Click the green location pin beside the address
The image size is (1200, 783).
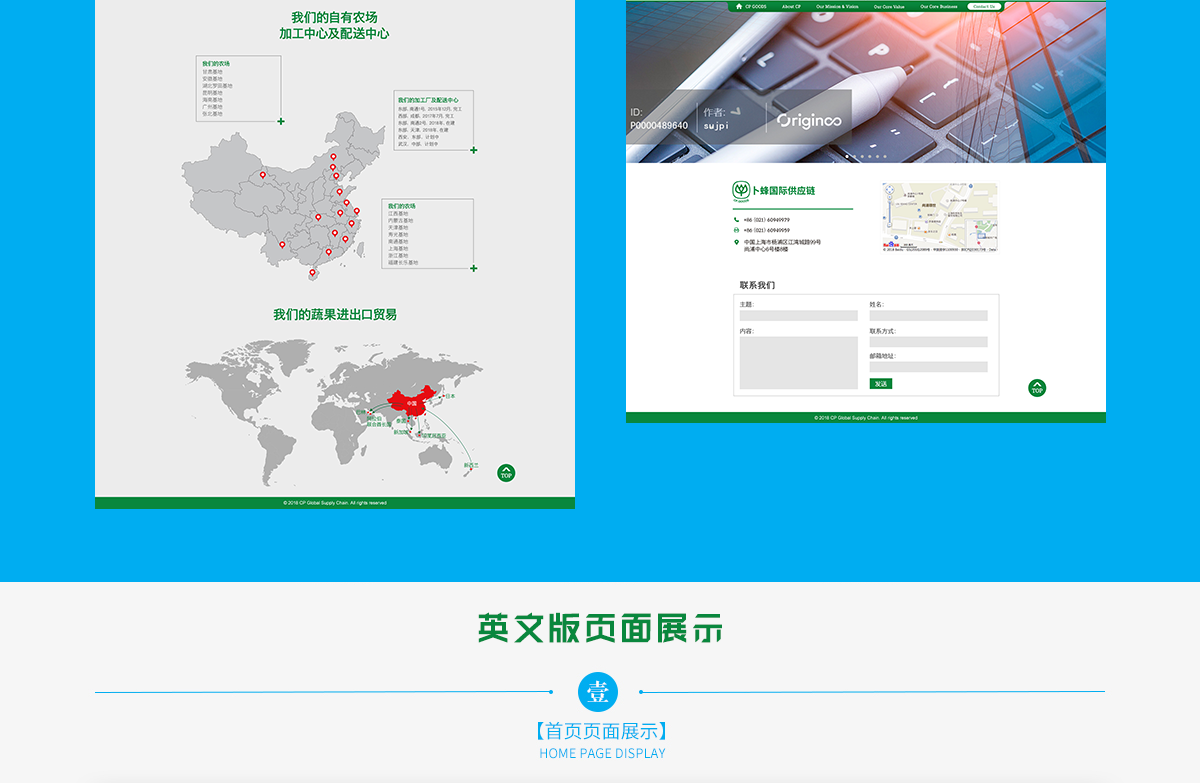[x=737, y=242]
